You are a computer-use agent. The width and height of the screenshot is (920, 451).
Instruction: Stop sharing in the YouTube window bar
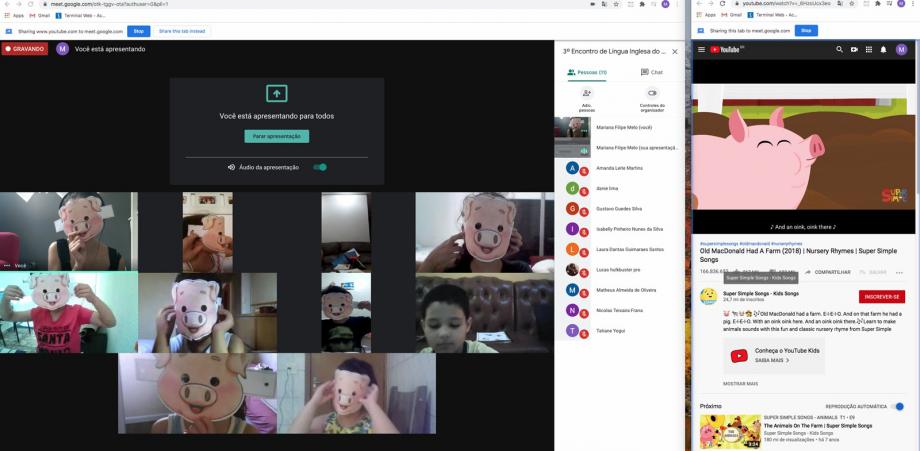pyautogui.click(x=806, y=30)
